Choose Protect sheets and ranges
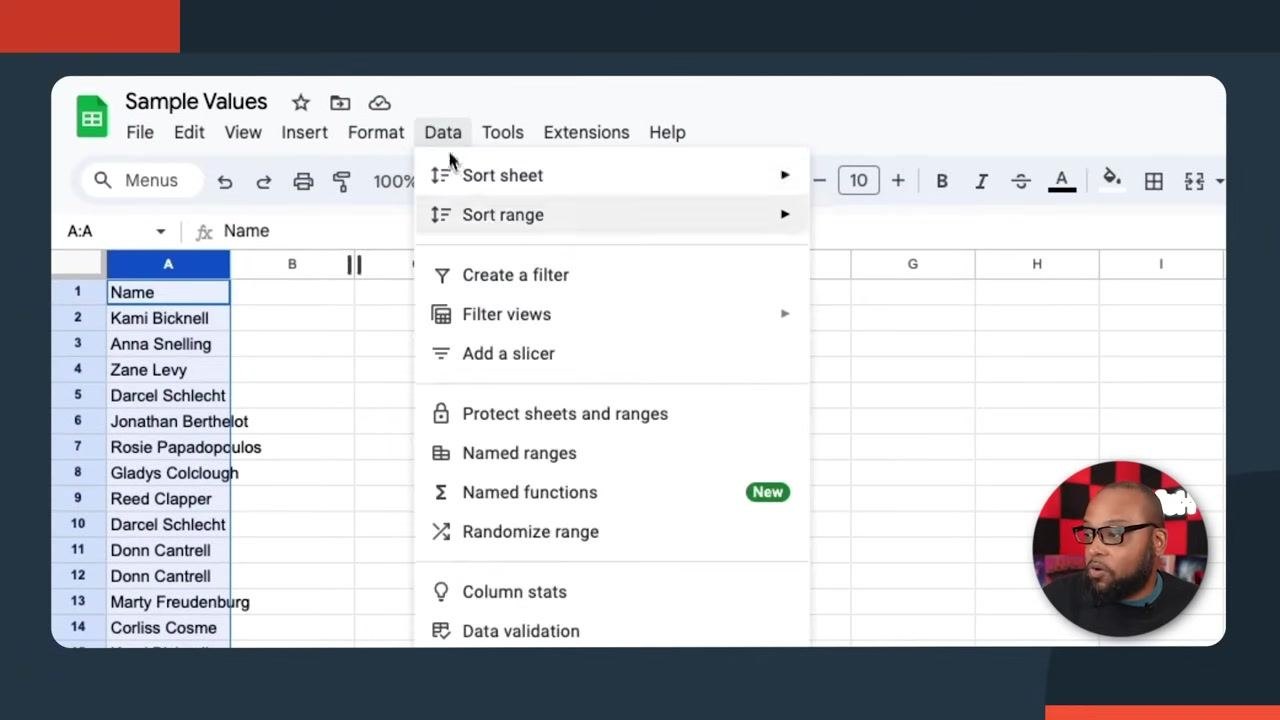The image size is (1280, 720). pyautogui.click(x=611, y=414)
